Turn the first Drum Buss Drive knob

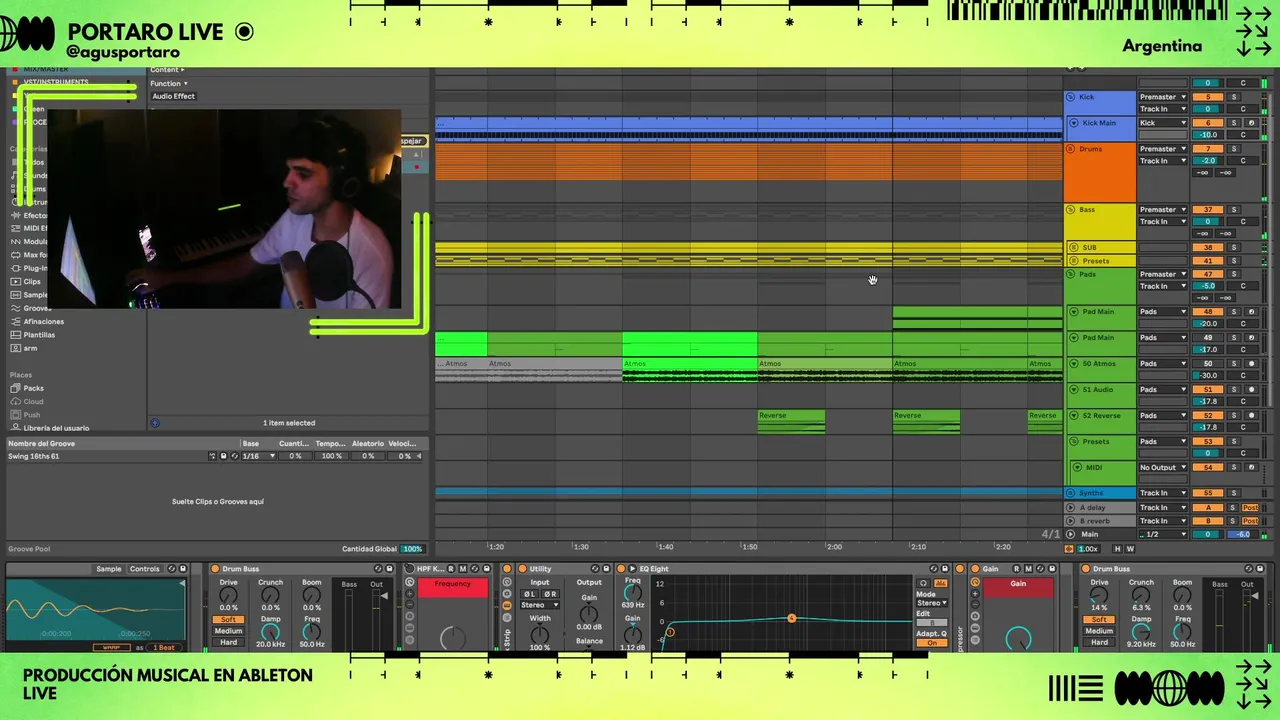pos(229,595)
